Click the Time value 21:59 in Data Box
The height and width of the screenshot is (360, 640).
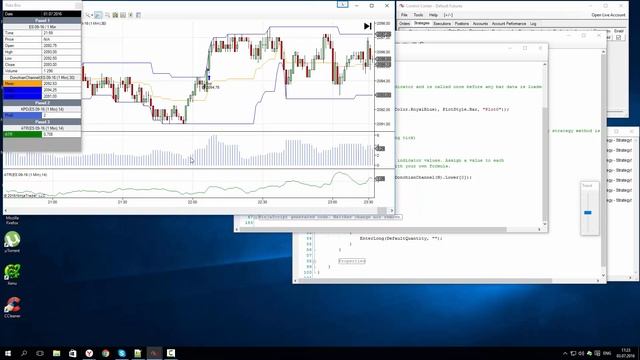(x=61, y=33)
